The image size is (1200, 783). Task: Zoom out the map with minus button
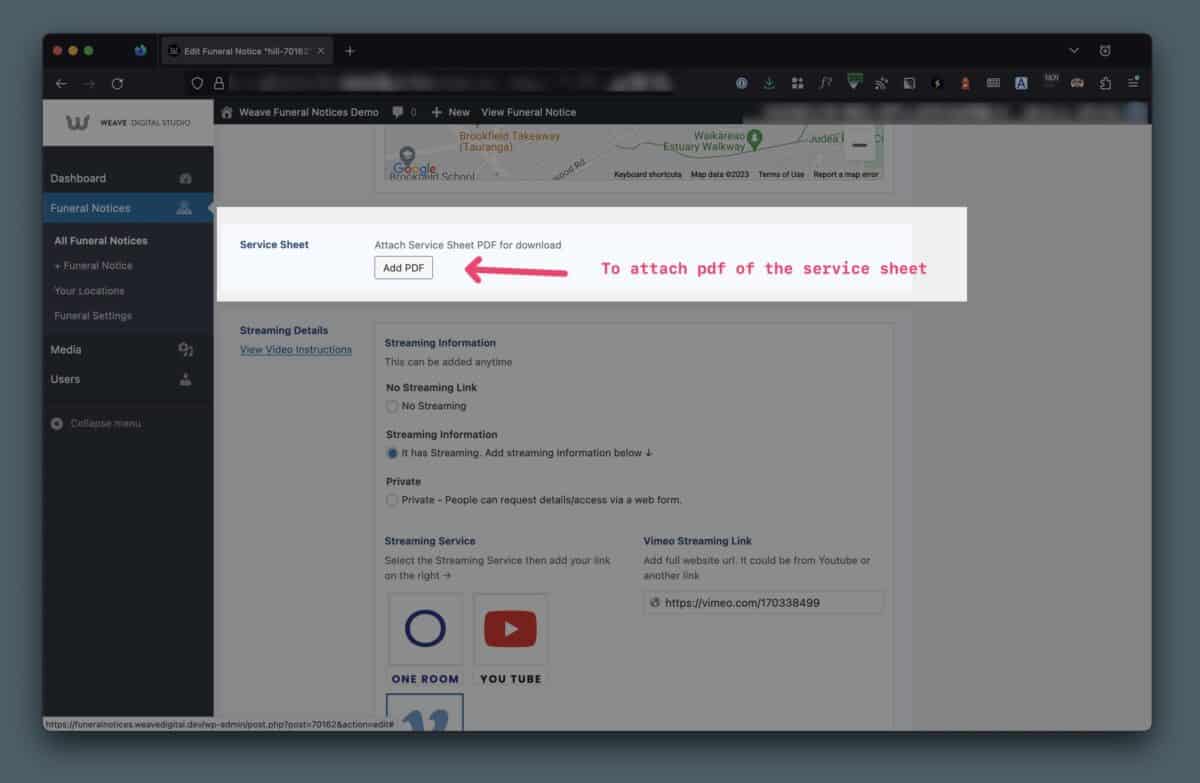(x=859, y=146)
